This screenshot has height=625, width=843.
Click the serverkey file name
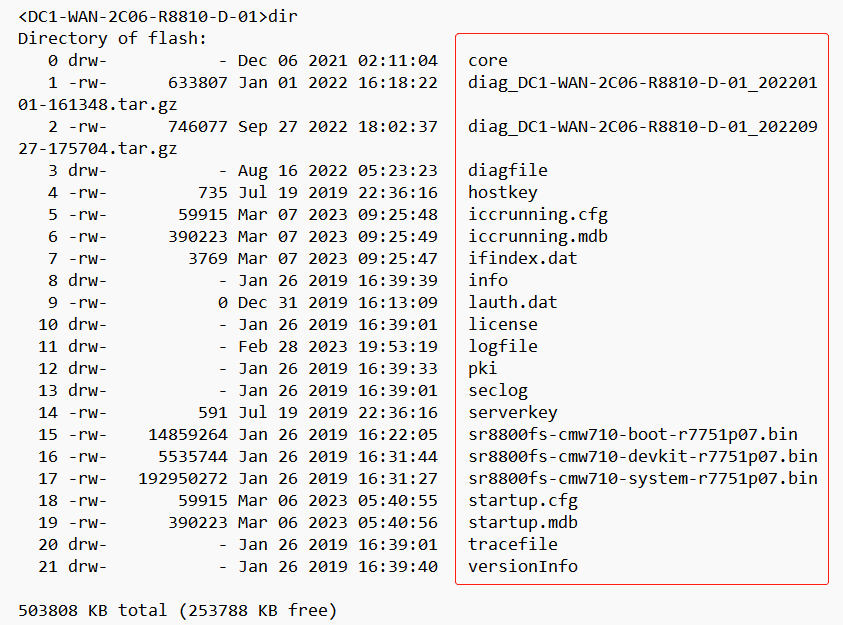512,412
